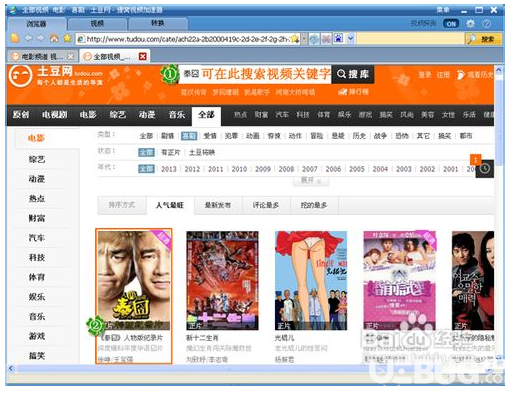Open 原创 in the black navigation bar
Screen dimensions: 518x393
click(x=21, y=115)
